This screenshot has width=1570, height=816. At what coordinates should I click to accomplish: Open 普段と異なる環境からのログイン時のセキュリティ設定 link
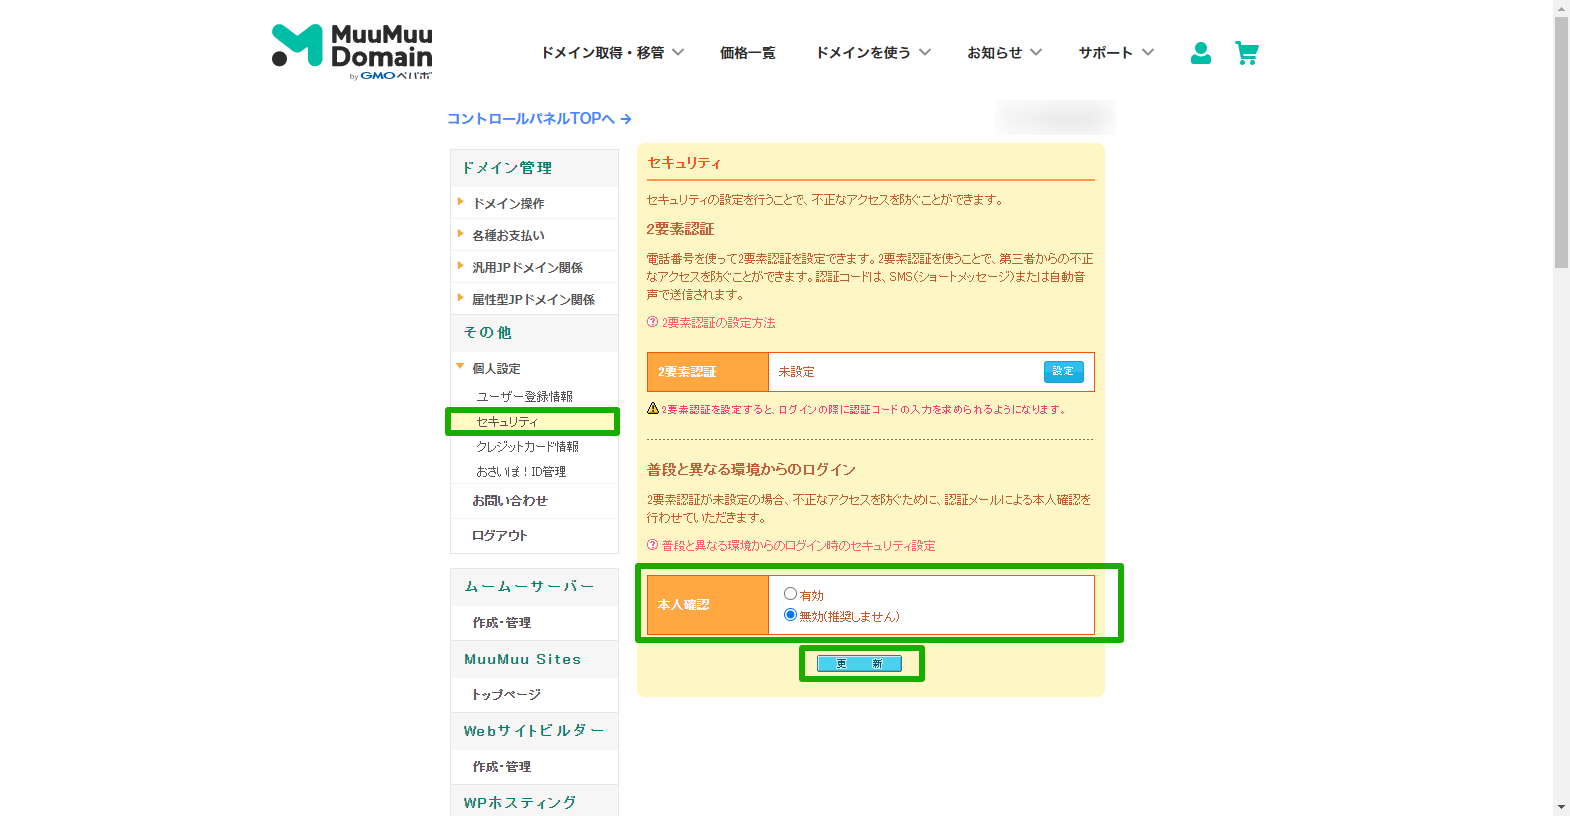click(x=798, y=545)
